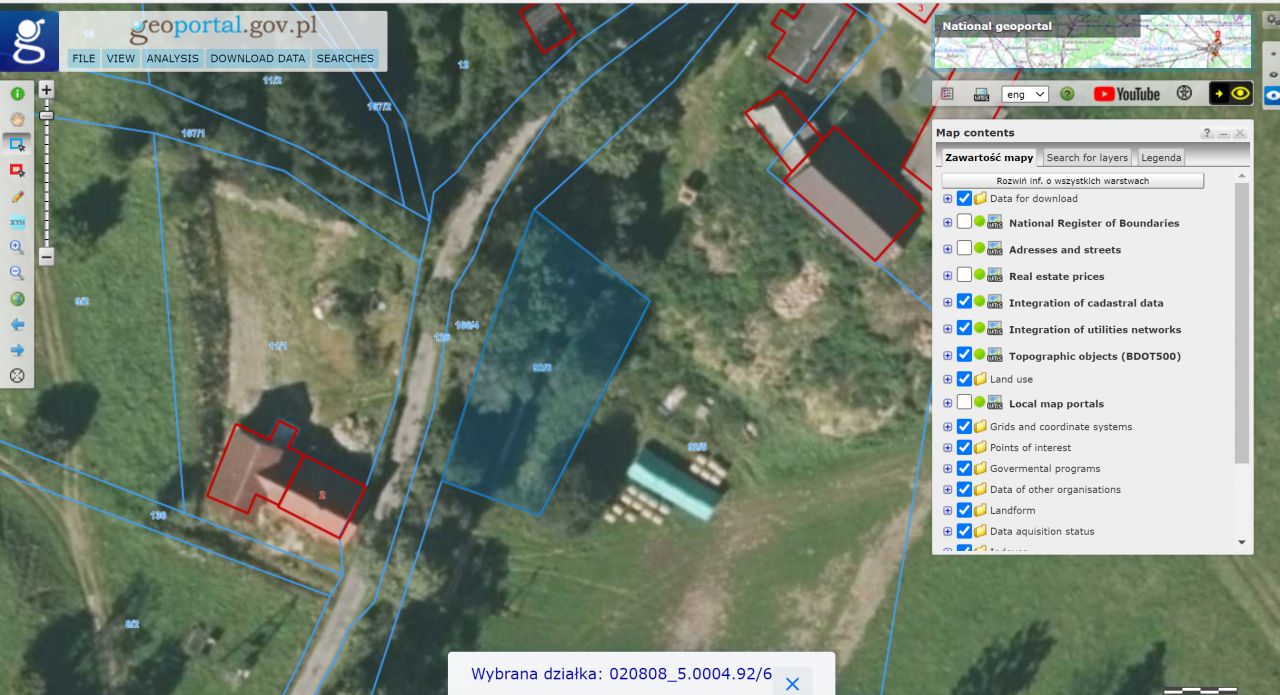The height and width of the screenshot is (695, 1280).
Task: Expand Integration of cadastral data node
Action: [x=948, y=301]
